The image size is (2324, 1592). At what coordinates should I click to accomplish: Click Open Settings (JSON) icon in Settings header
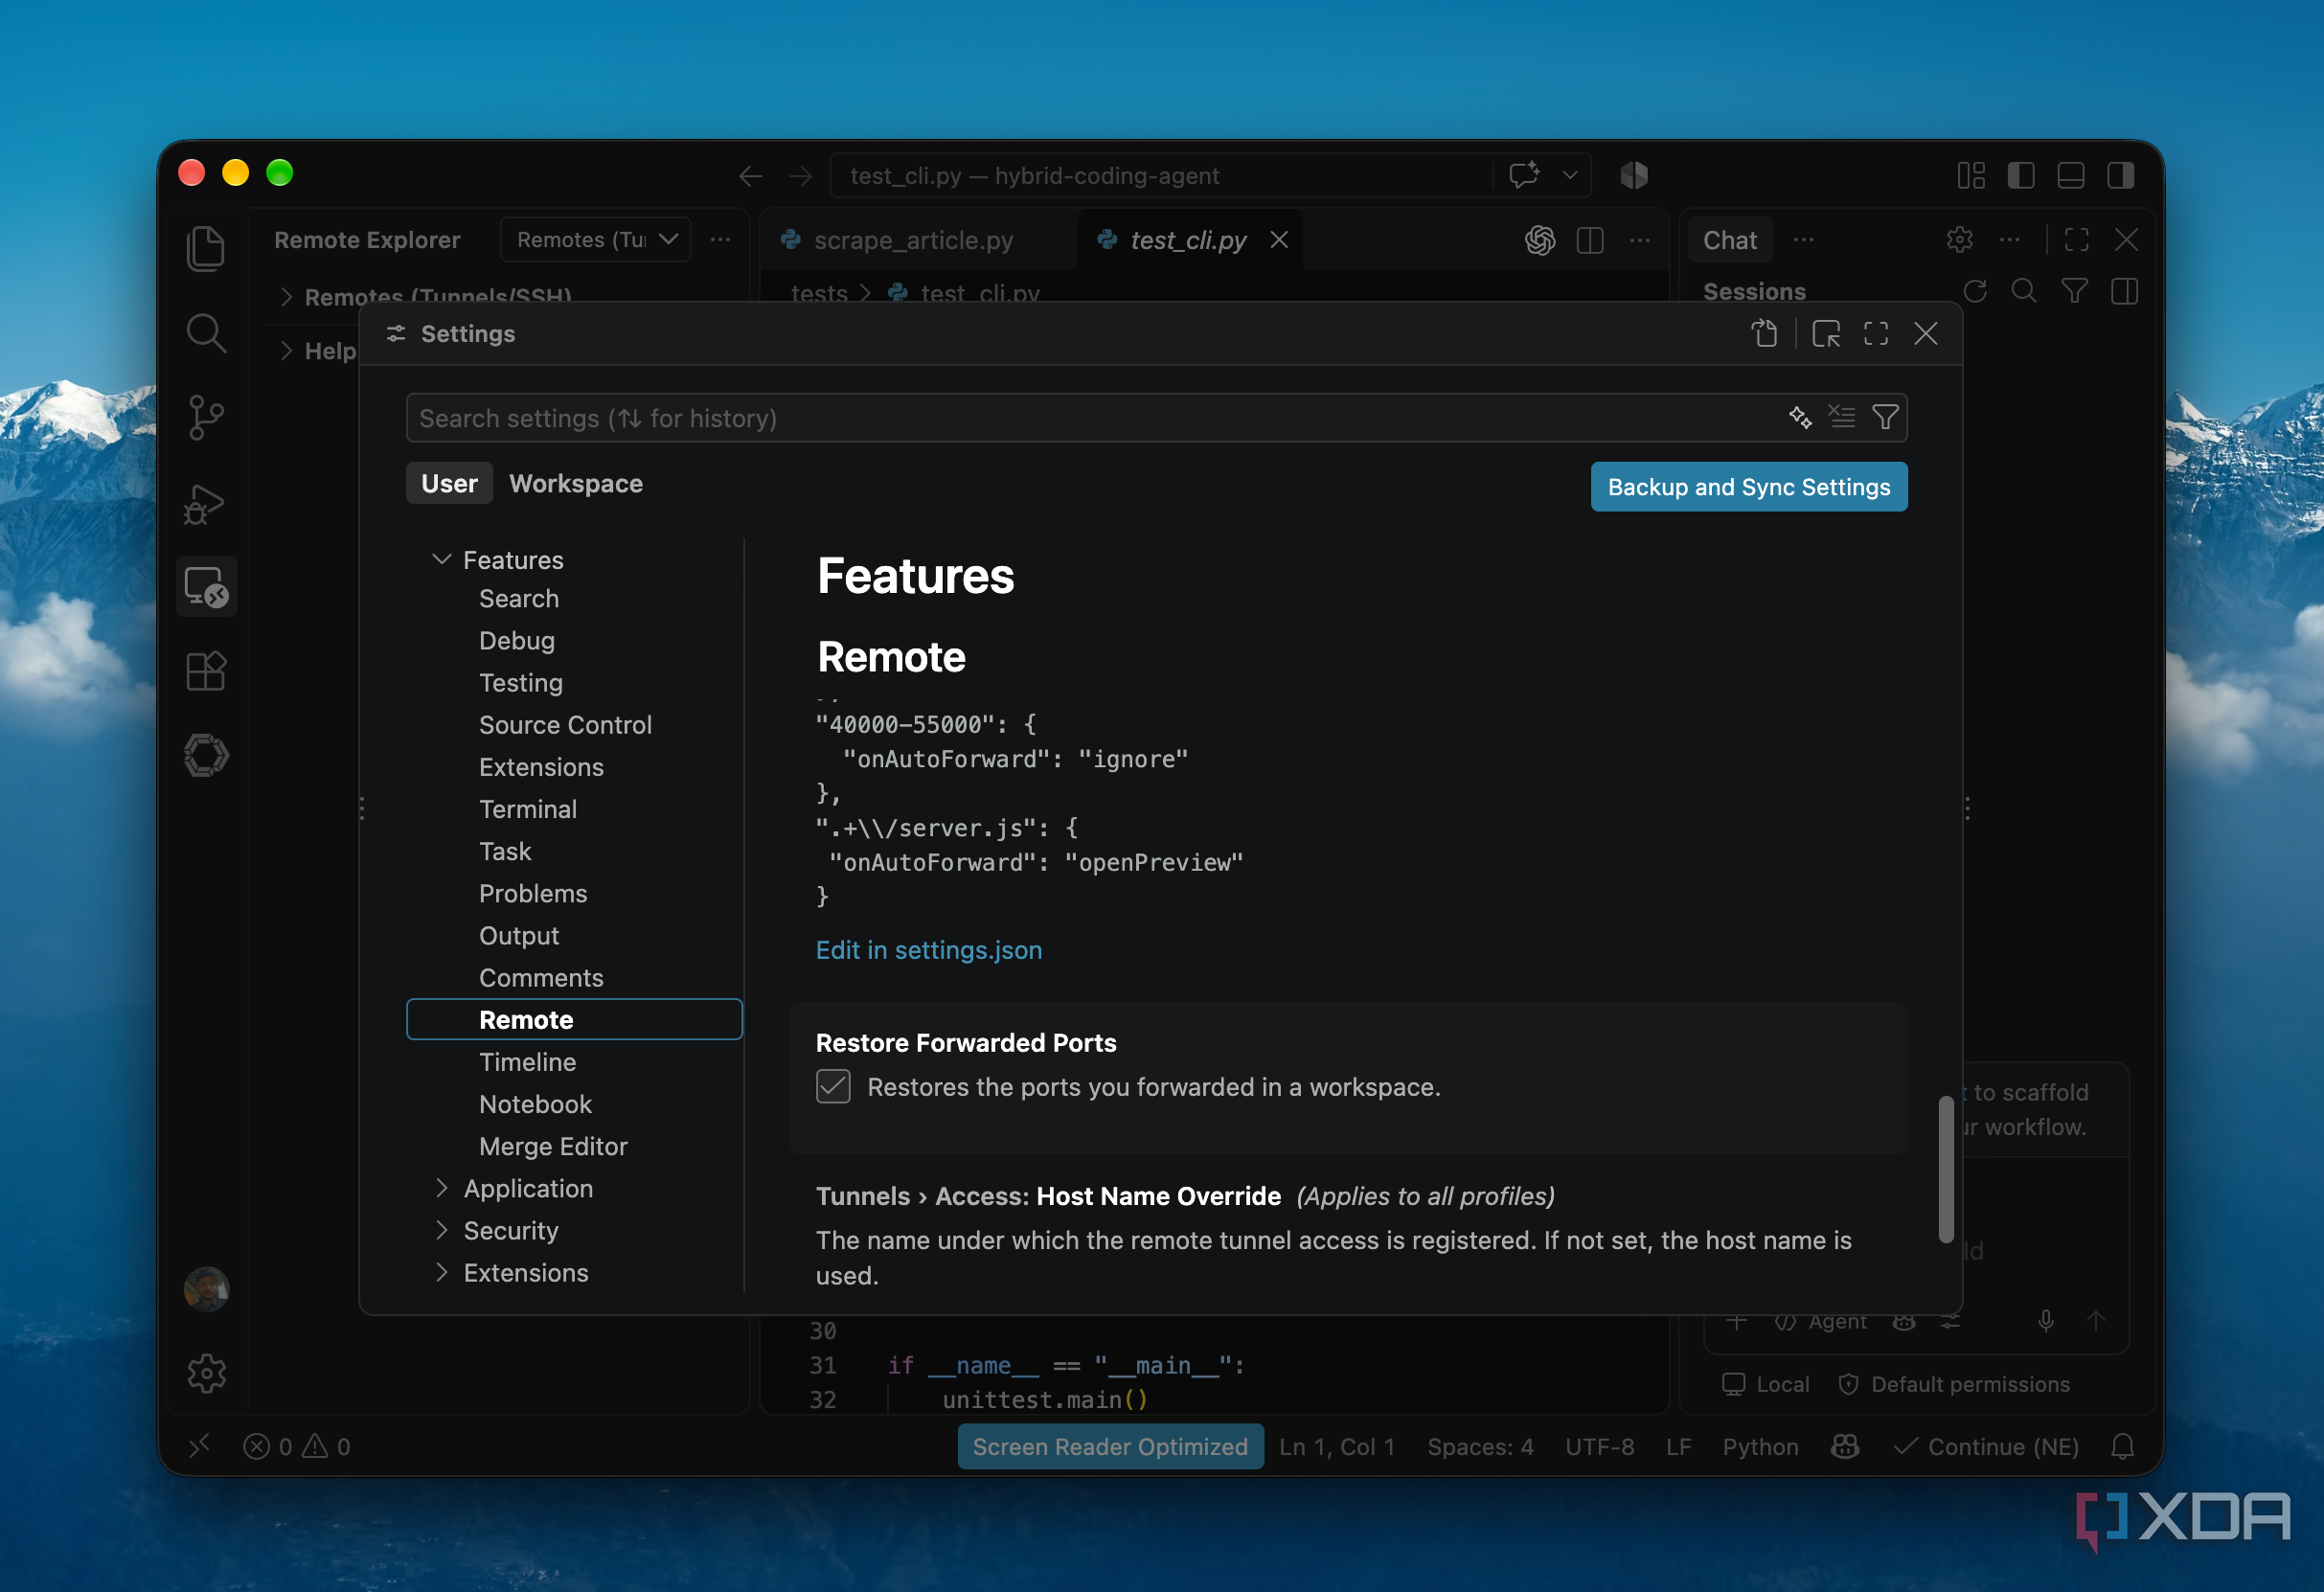pyautogui.click(x=1765, y=333)
